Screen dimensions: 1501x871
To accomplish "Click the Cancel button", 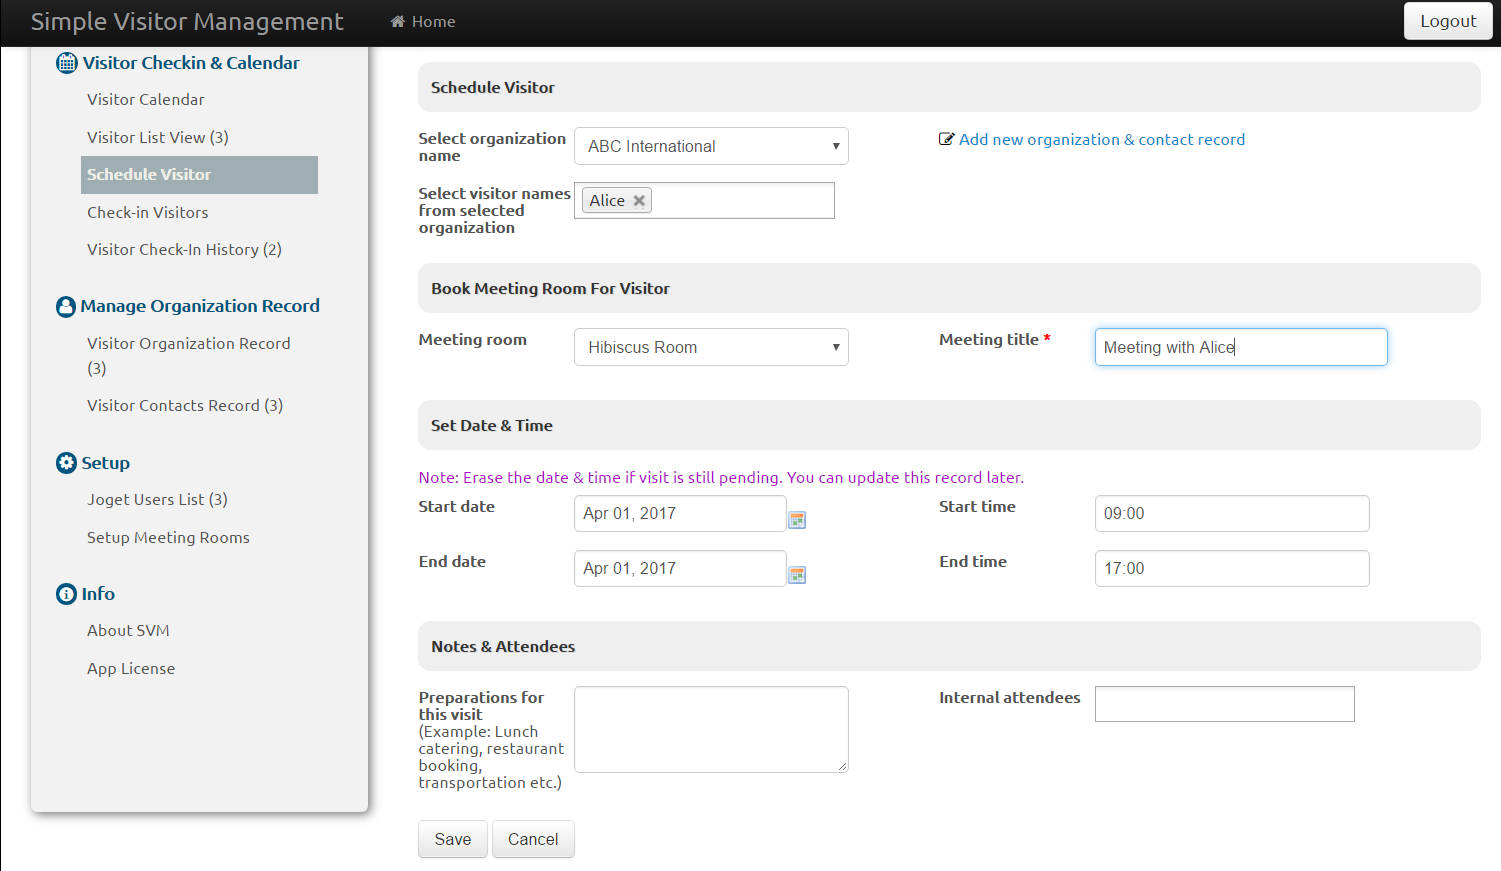I will (533, 839).
